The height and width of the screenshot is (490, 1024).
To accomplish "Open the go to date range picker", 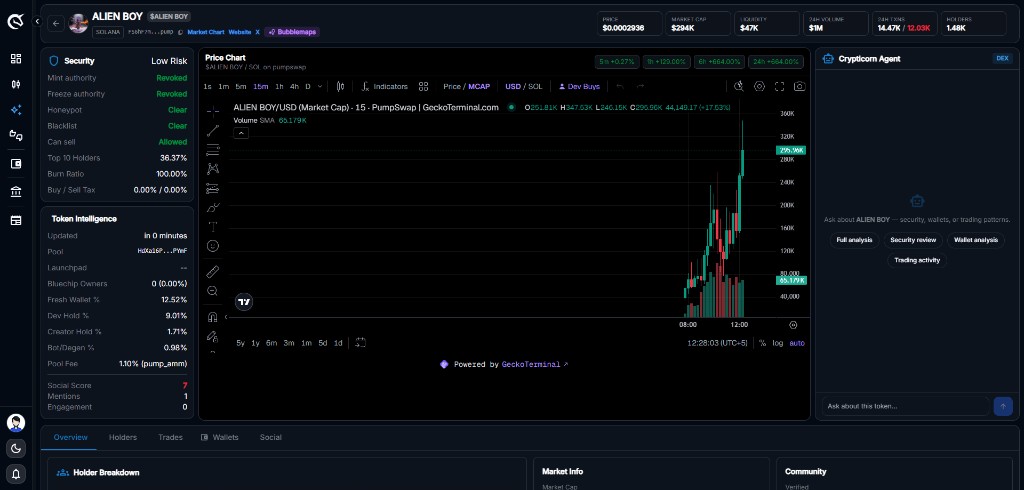I will click(360, 343).
